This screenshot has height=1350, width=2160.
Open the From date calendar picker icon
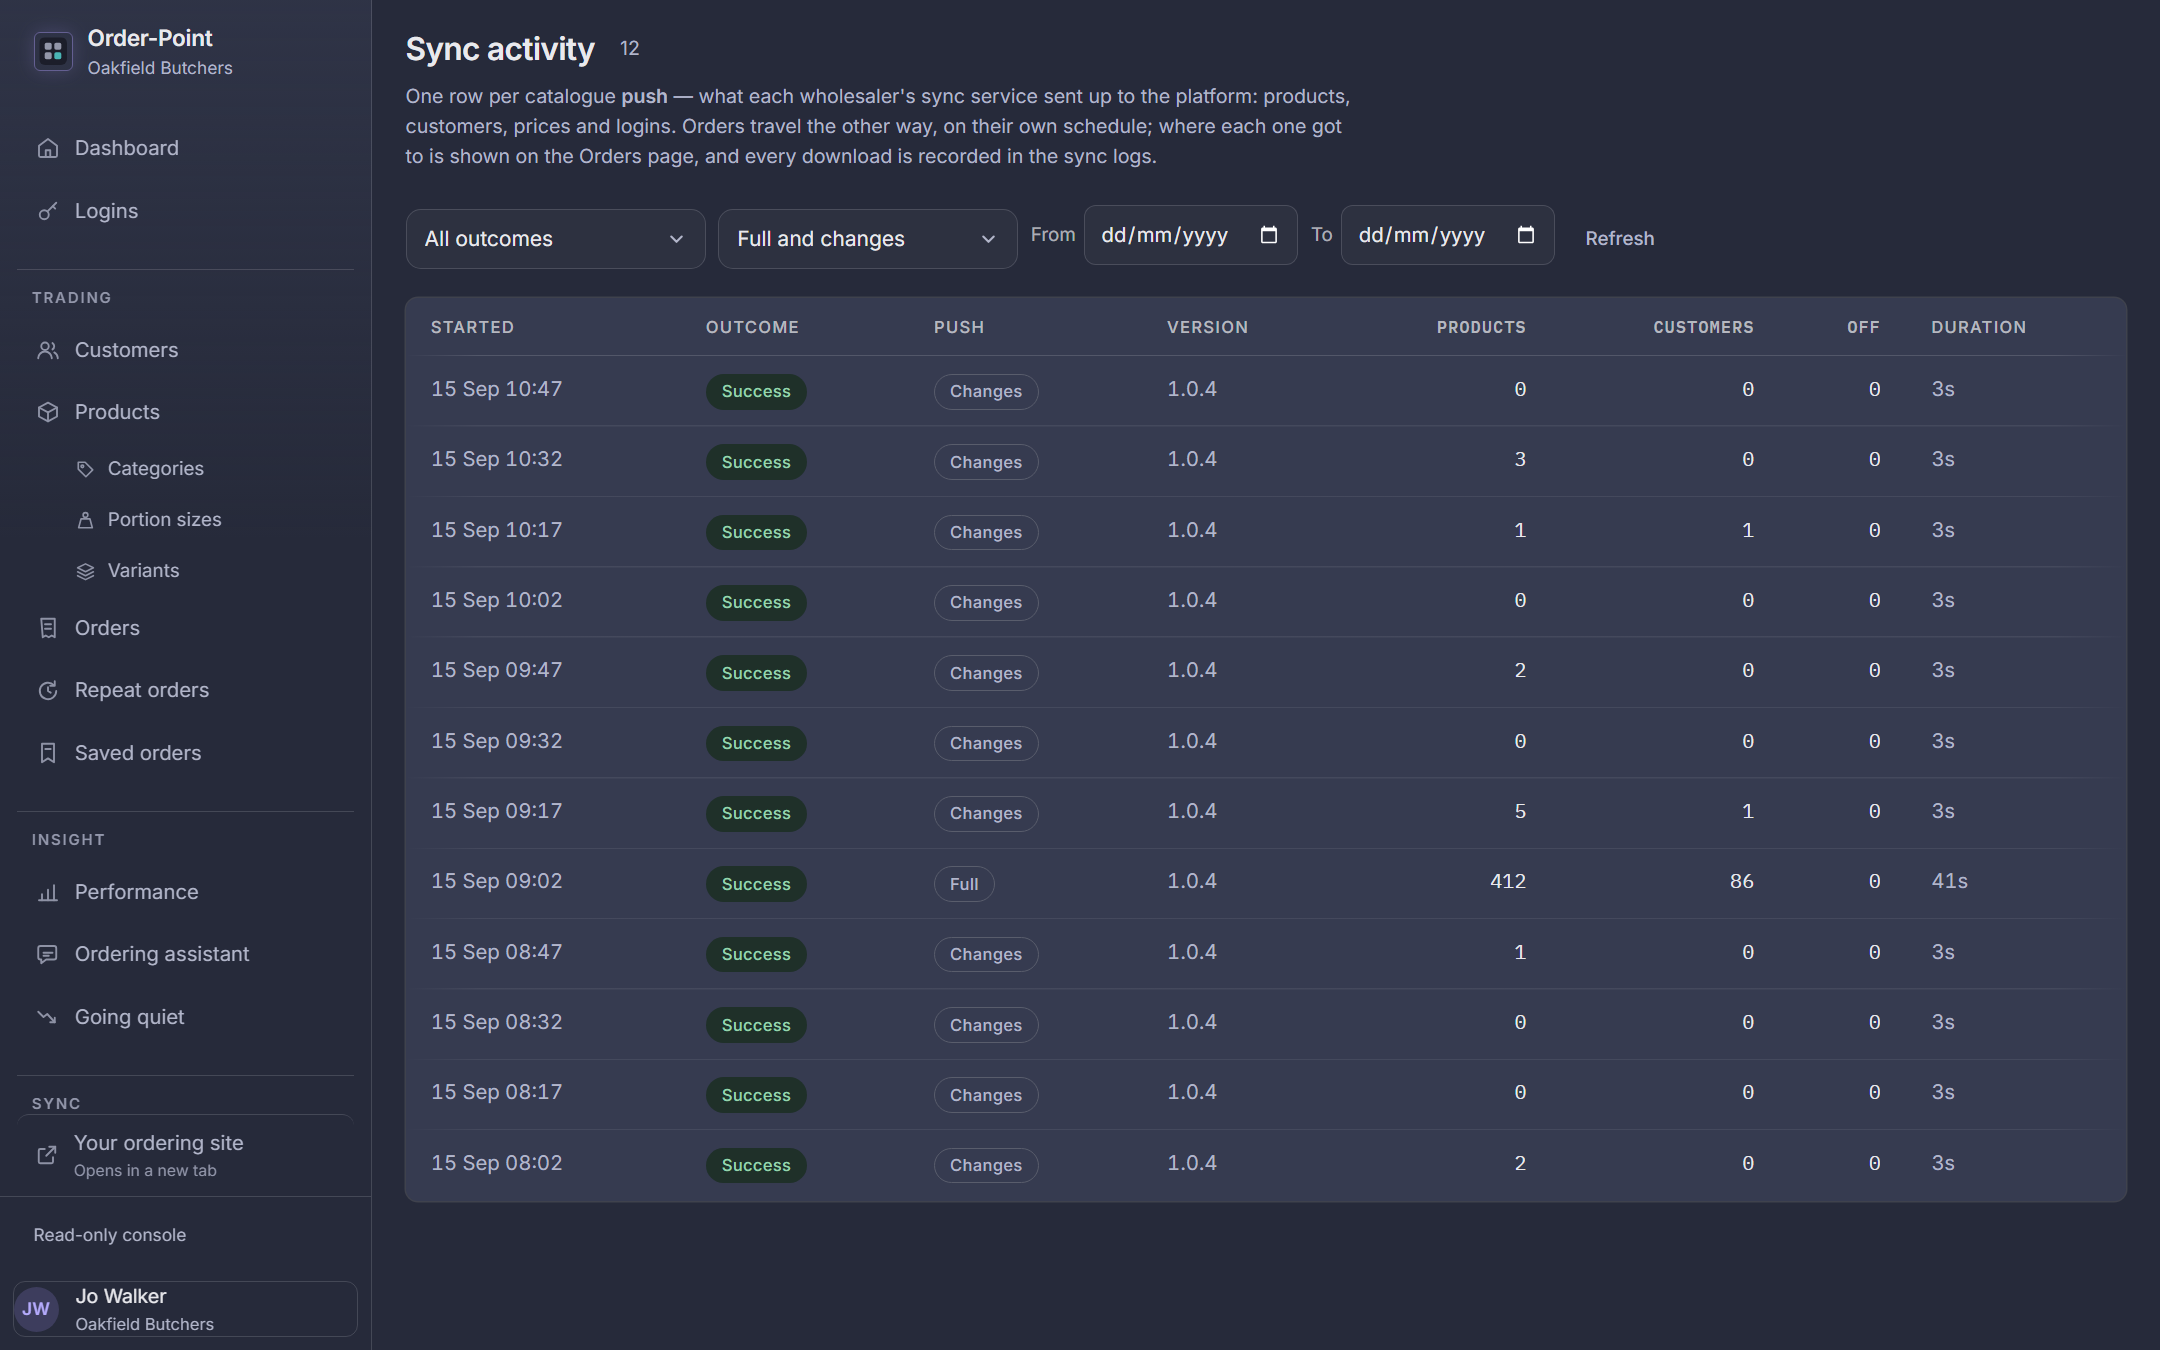click(x=1269, y=235)
